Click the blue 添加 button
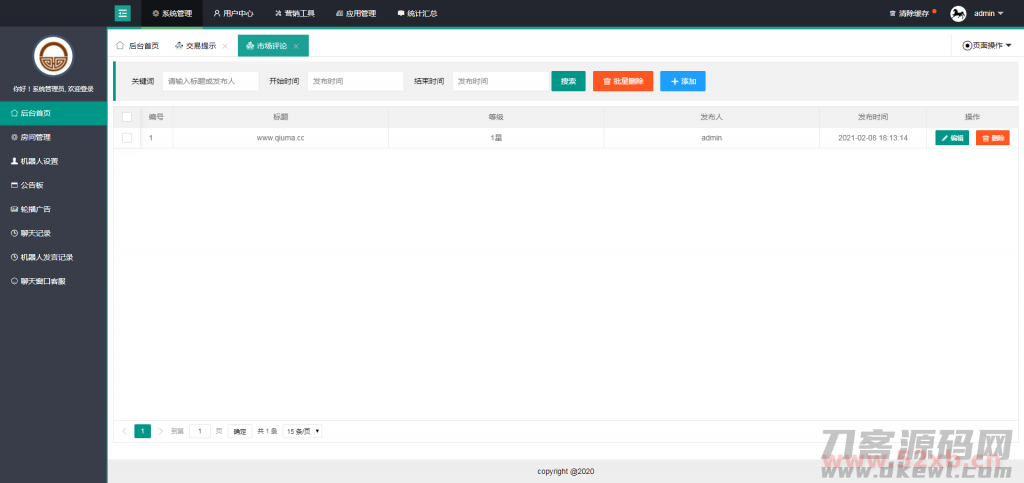 (x=682, y=81)
